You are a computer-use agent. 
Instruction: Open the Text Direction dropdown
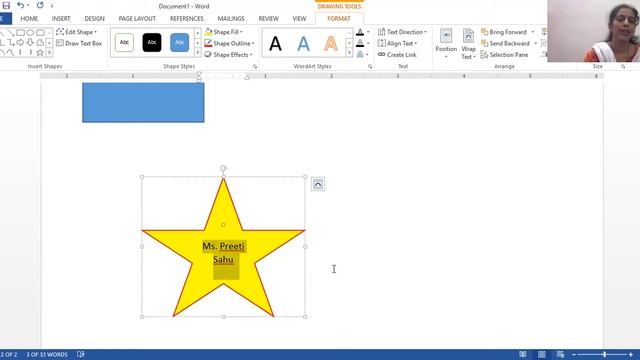[402, 32]
